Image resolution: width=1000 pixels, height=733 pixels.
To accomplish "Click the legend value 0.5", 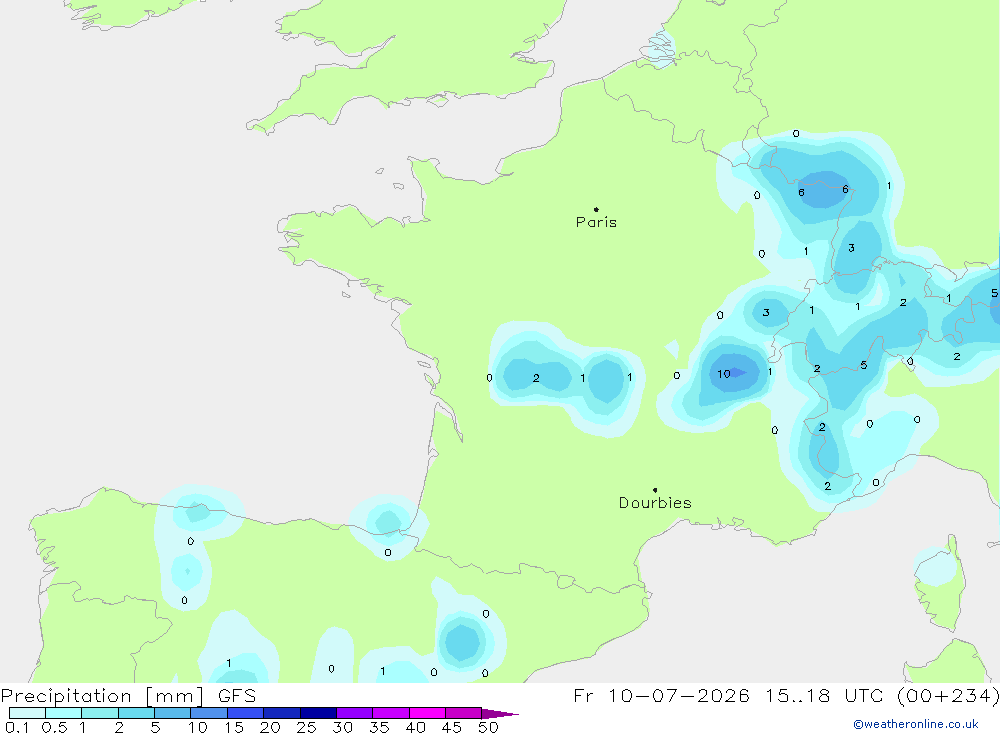I will (54, 727).
